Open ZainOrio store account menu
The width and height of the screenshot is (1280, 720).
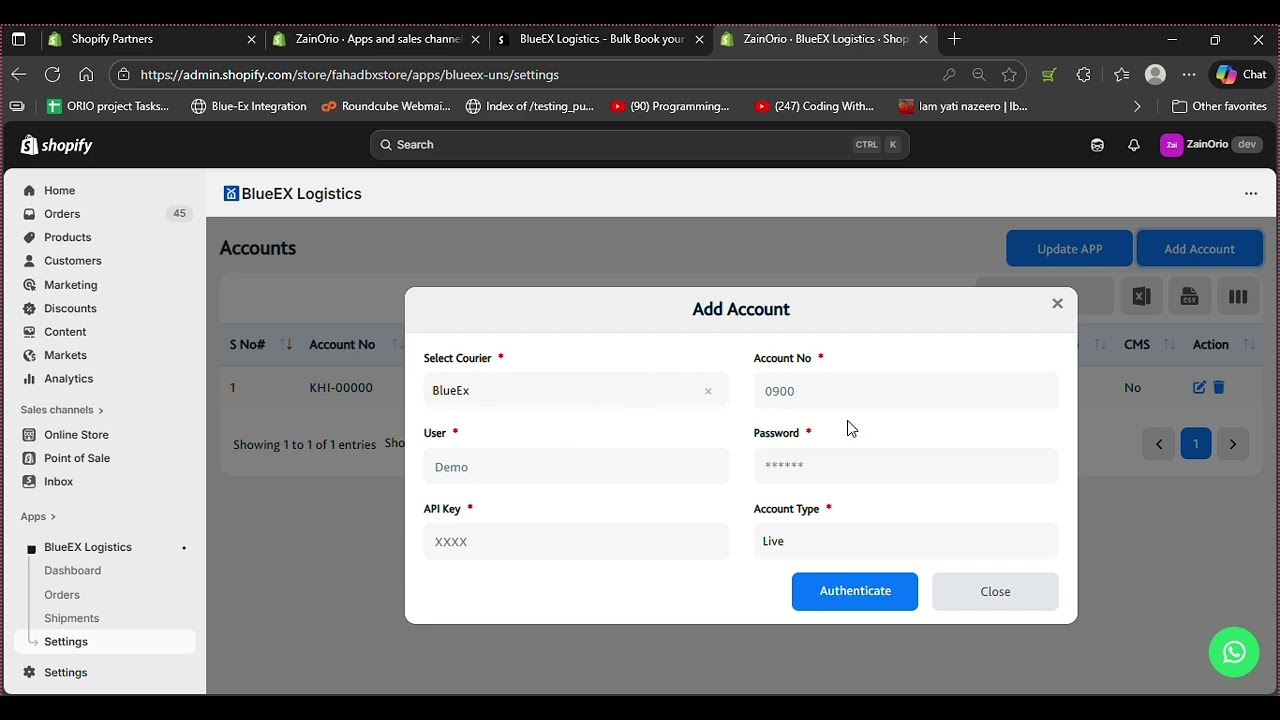(x=1211, y=145)
